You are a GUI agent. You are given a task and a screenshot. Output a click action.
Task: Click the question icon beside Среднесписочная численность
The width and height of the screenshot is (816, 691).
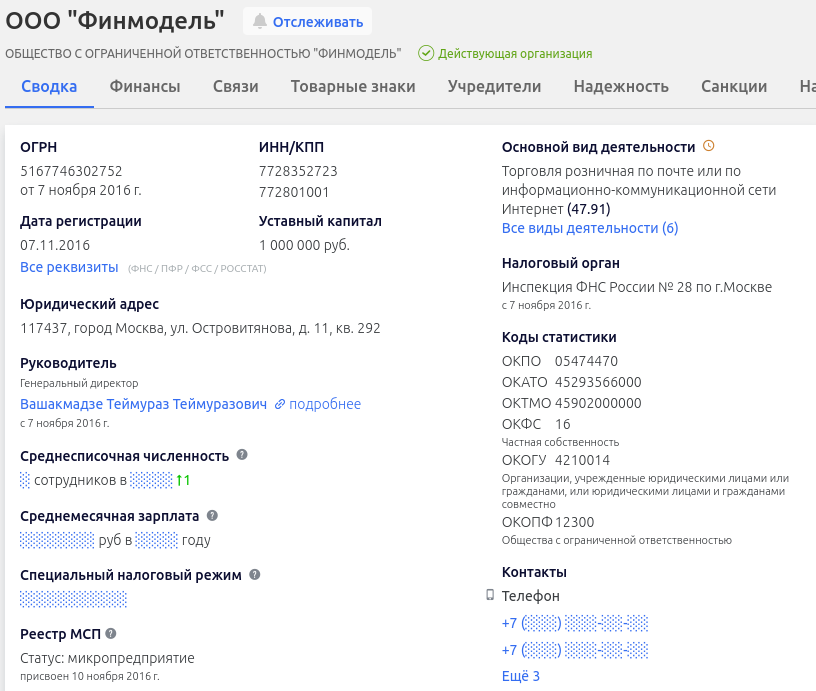(x=242, y=455)
